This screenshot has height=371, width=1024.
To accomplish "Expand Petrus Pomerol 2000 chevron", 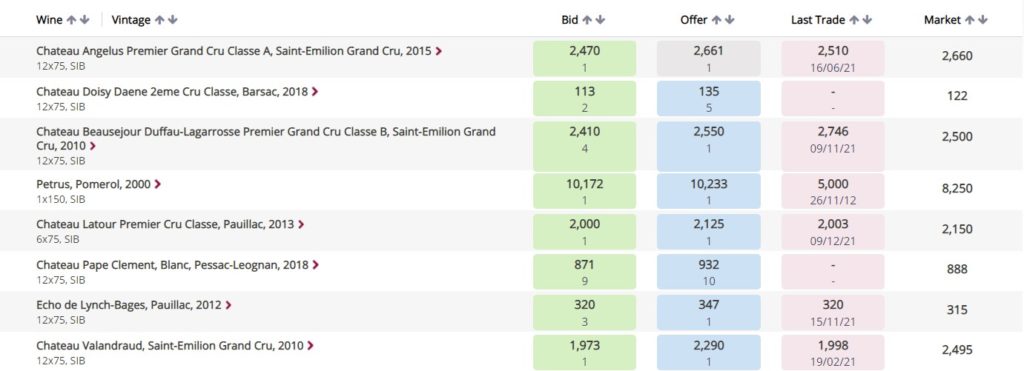I will coord(157,184).
